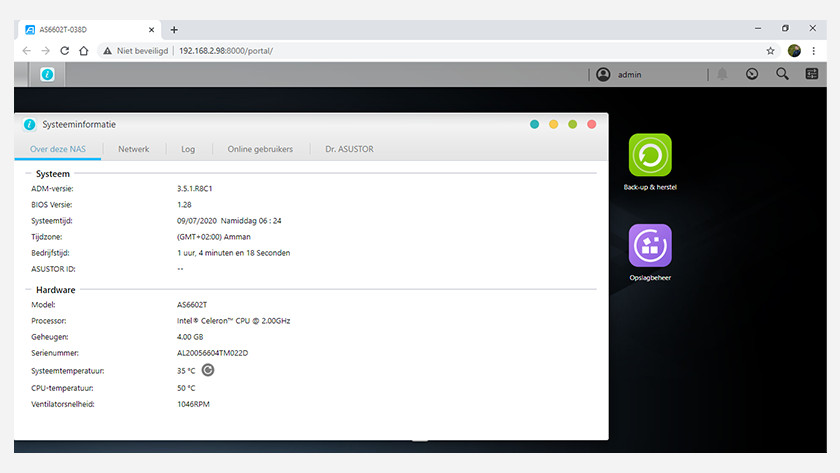Open Opslagbeheer app icon
Viewport: 840px width, 473px height.
pos(650,245)
